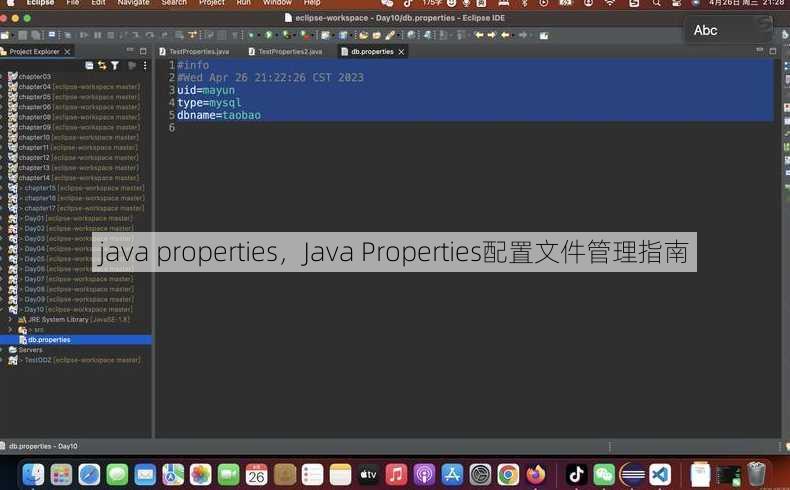Open Eclipse icon in the Dock
This screenshot has height=490, width=790.
coord(633,474)
